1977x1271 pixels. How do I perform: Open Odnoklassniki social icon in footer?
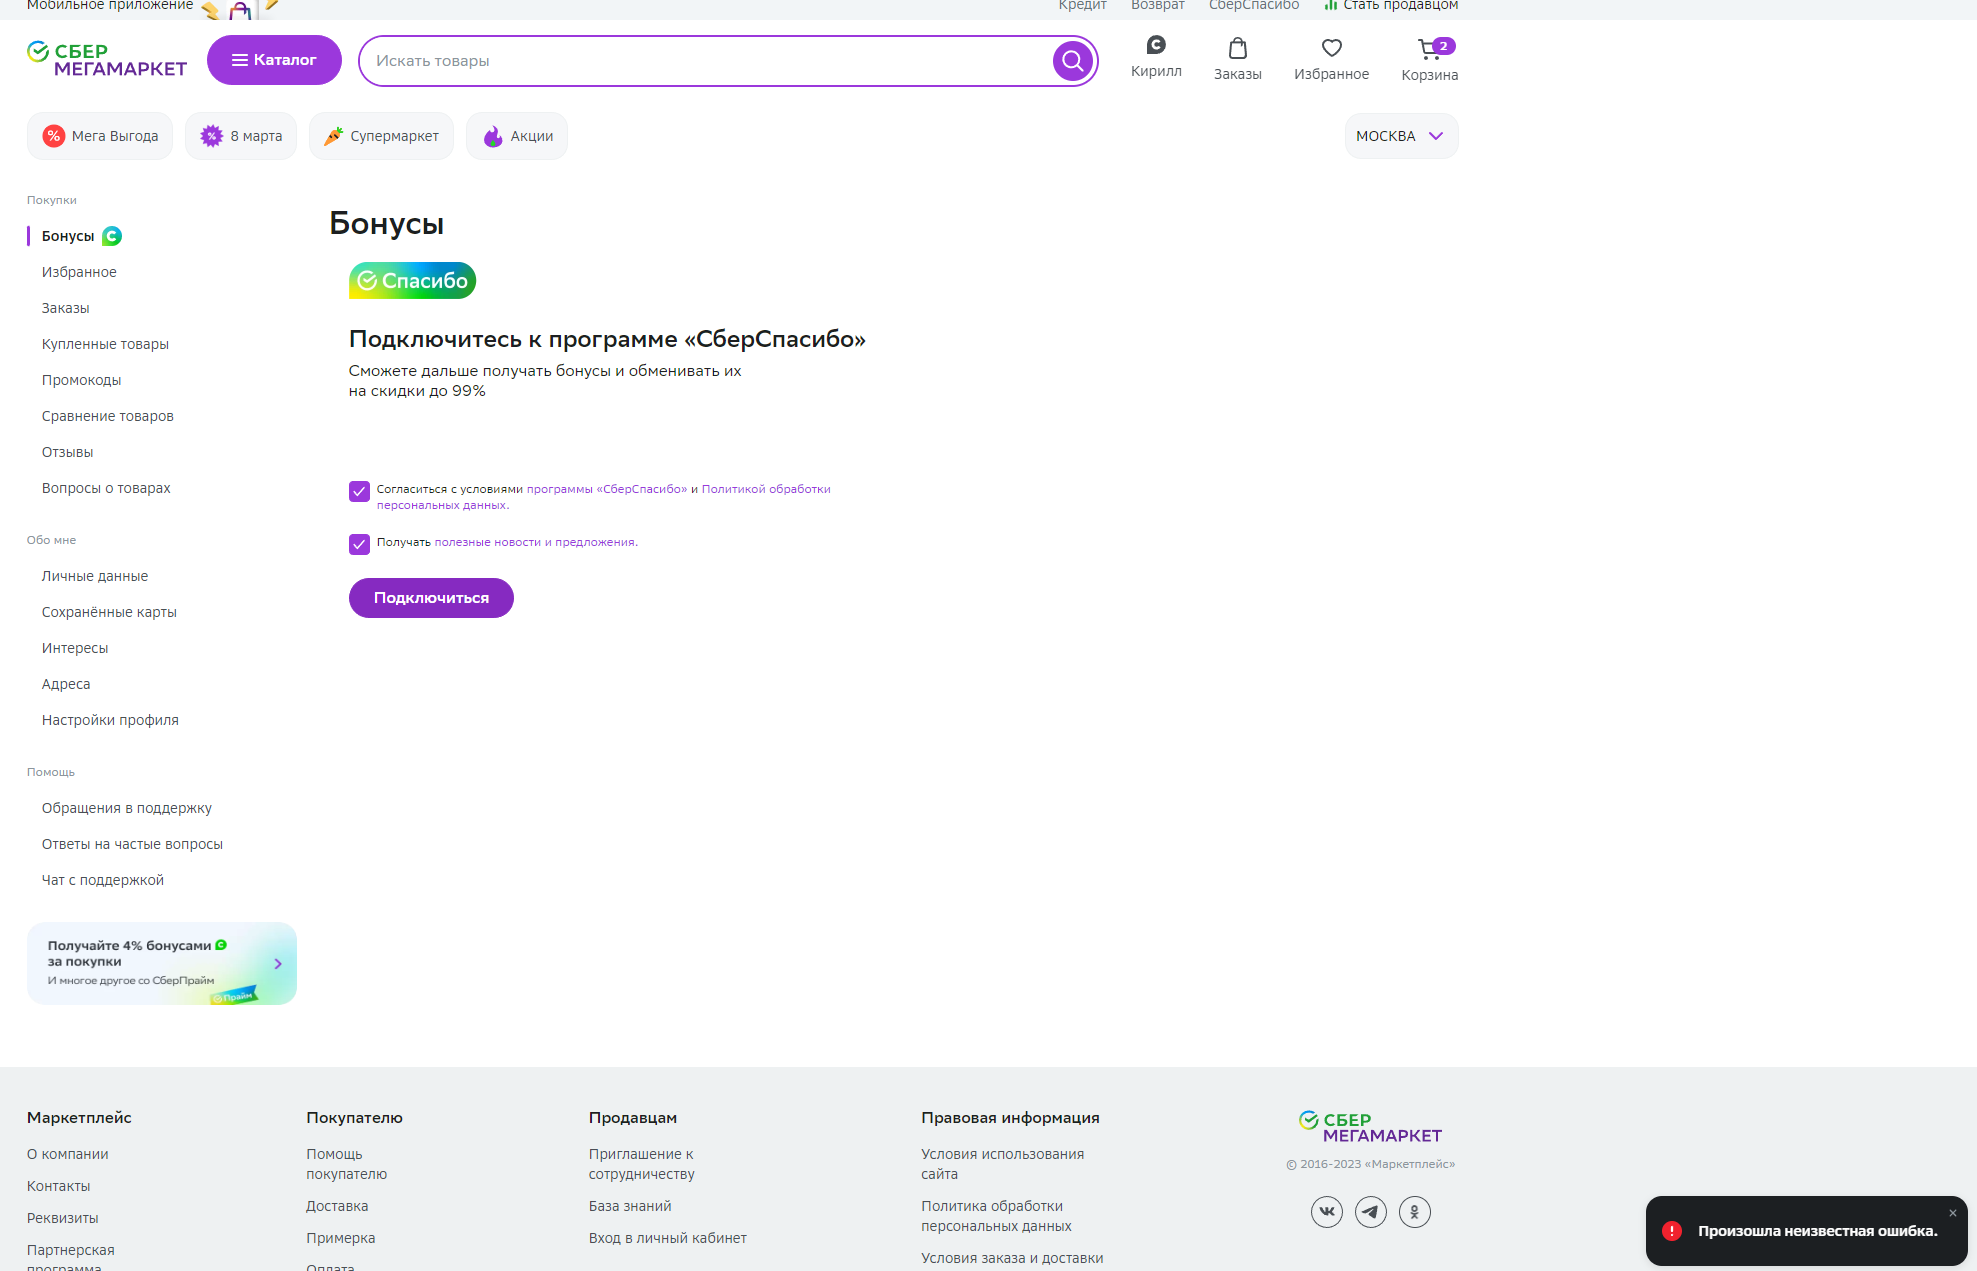(x=1415, y=1212)
